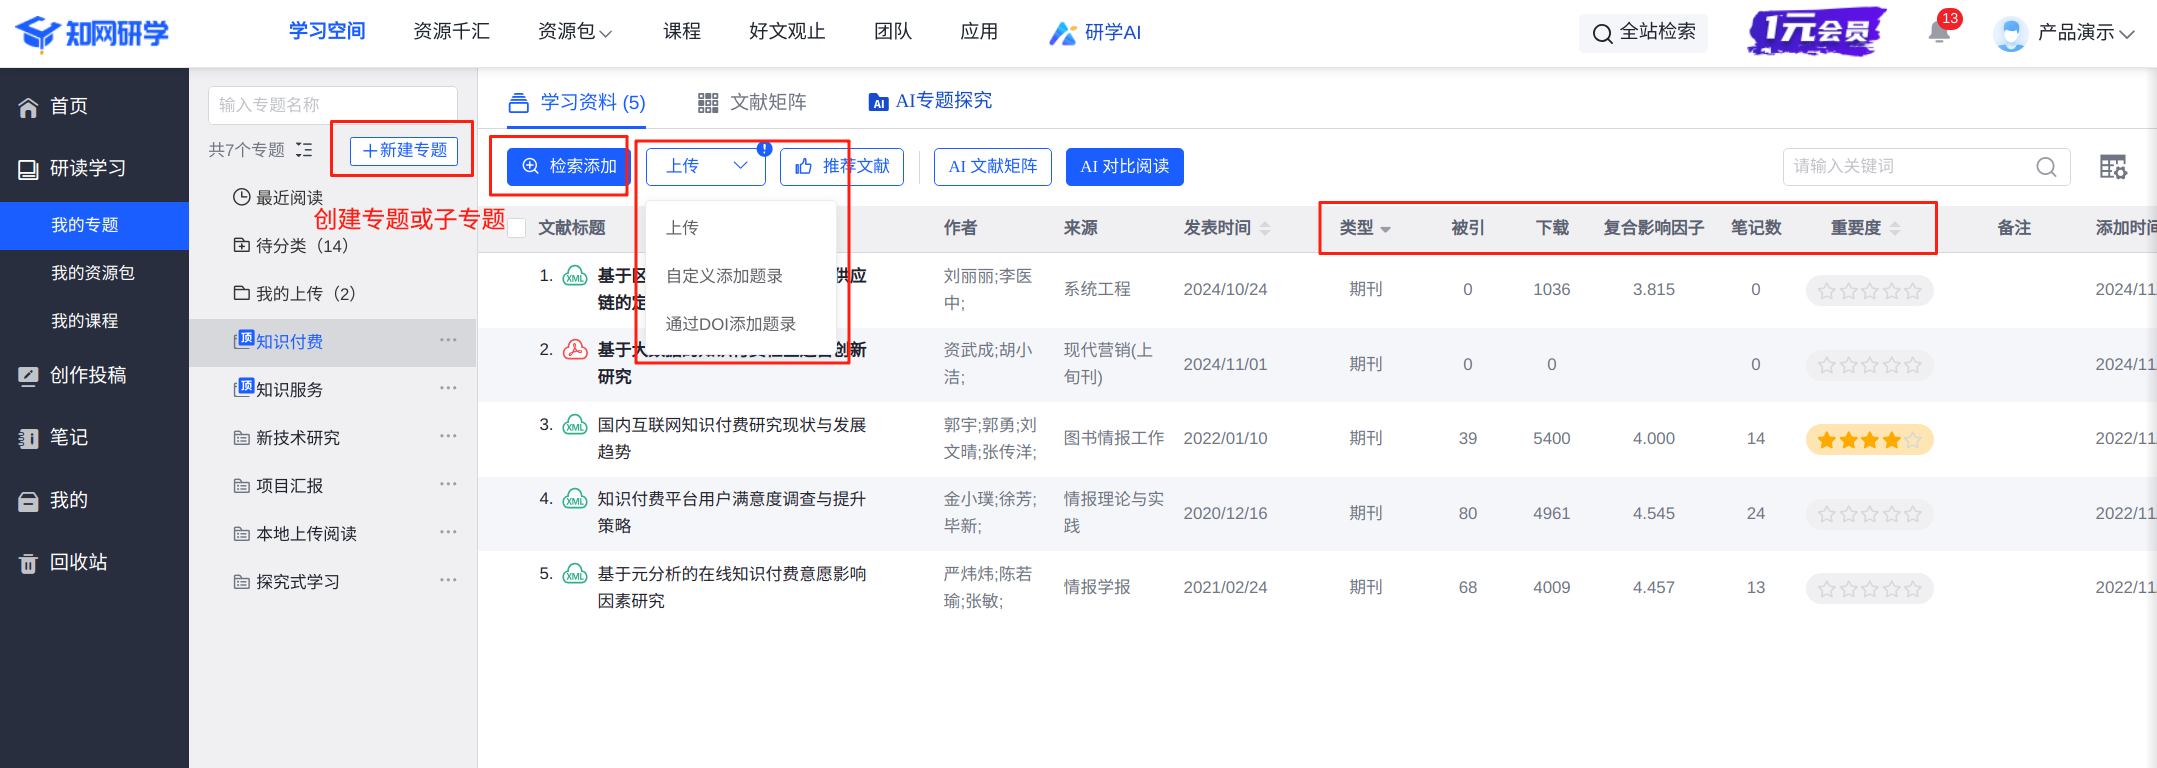This screenshot has height=768, width=2157.
Task: Open the 类型 column filter dropdown
Action: pos(1385,229)
